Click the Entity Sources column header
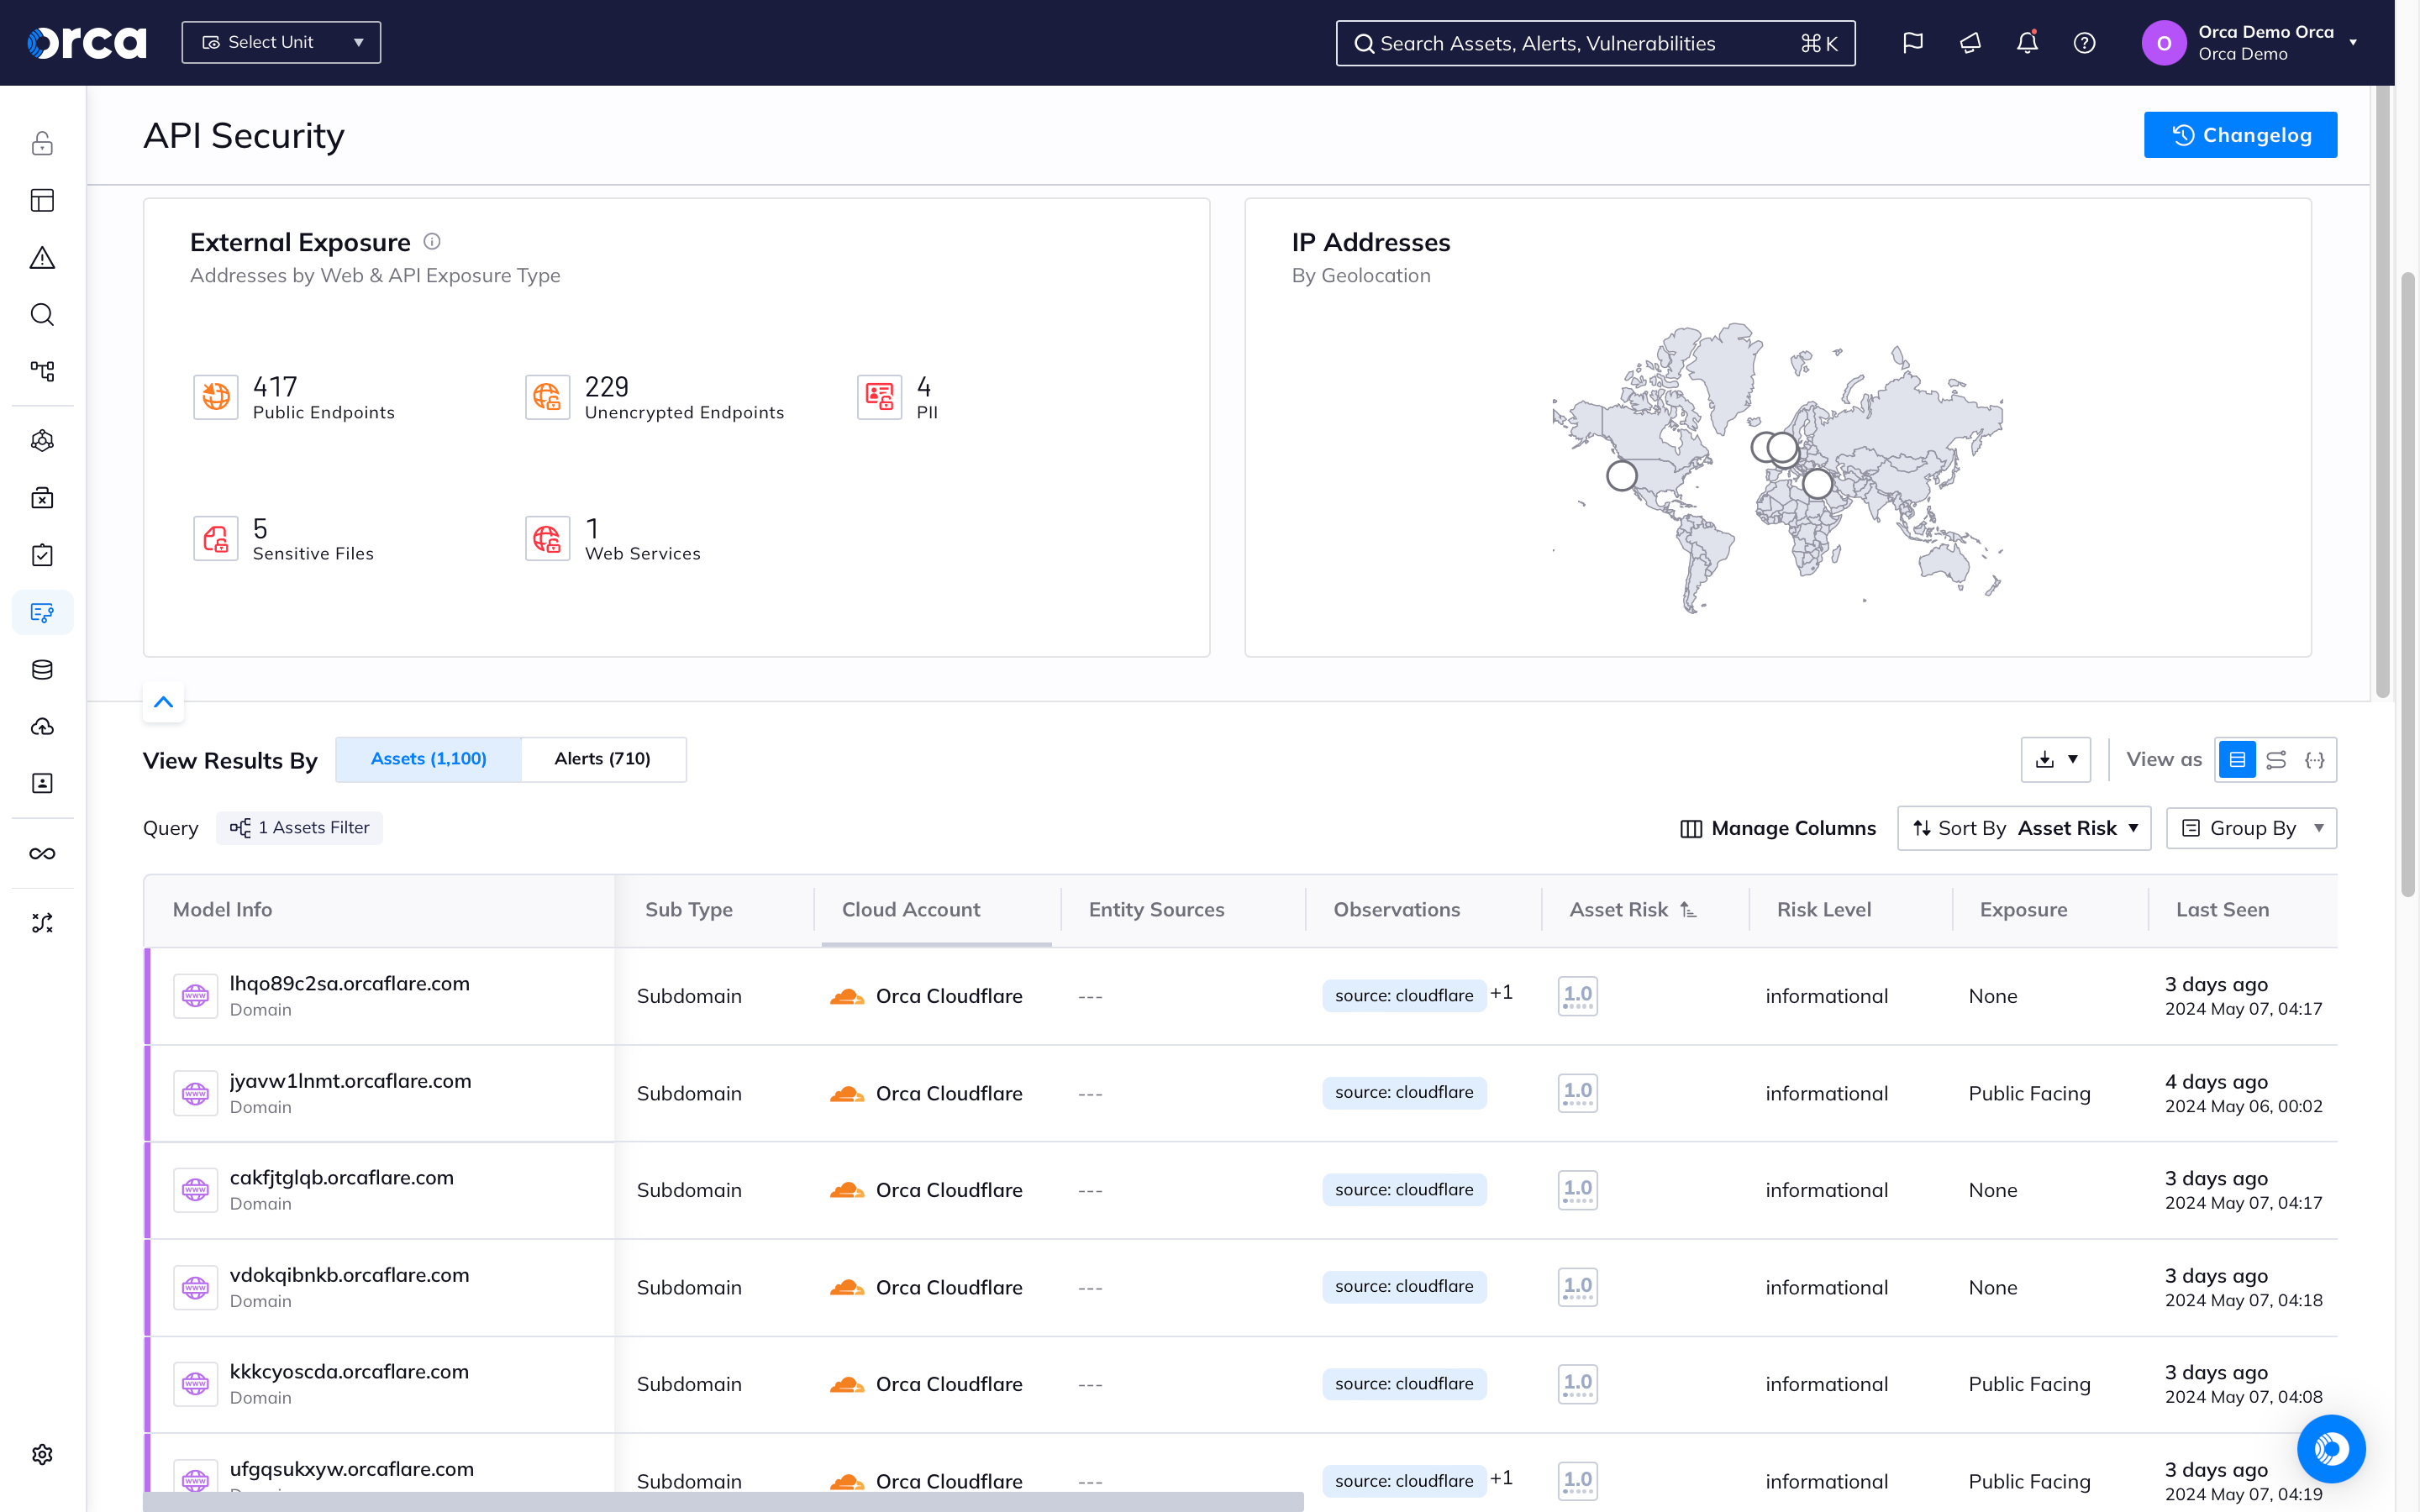This screenshot has height=1512, width=2420. (x=1156, y=910)
